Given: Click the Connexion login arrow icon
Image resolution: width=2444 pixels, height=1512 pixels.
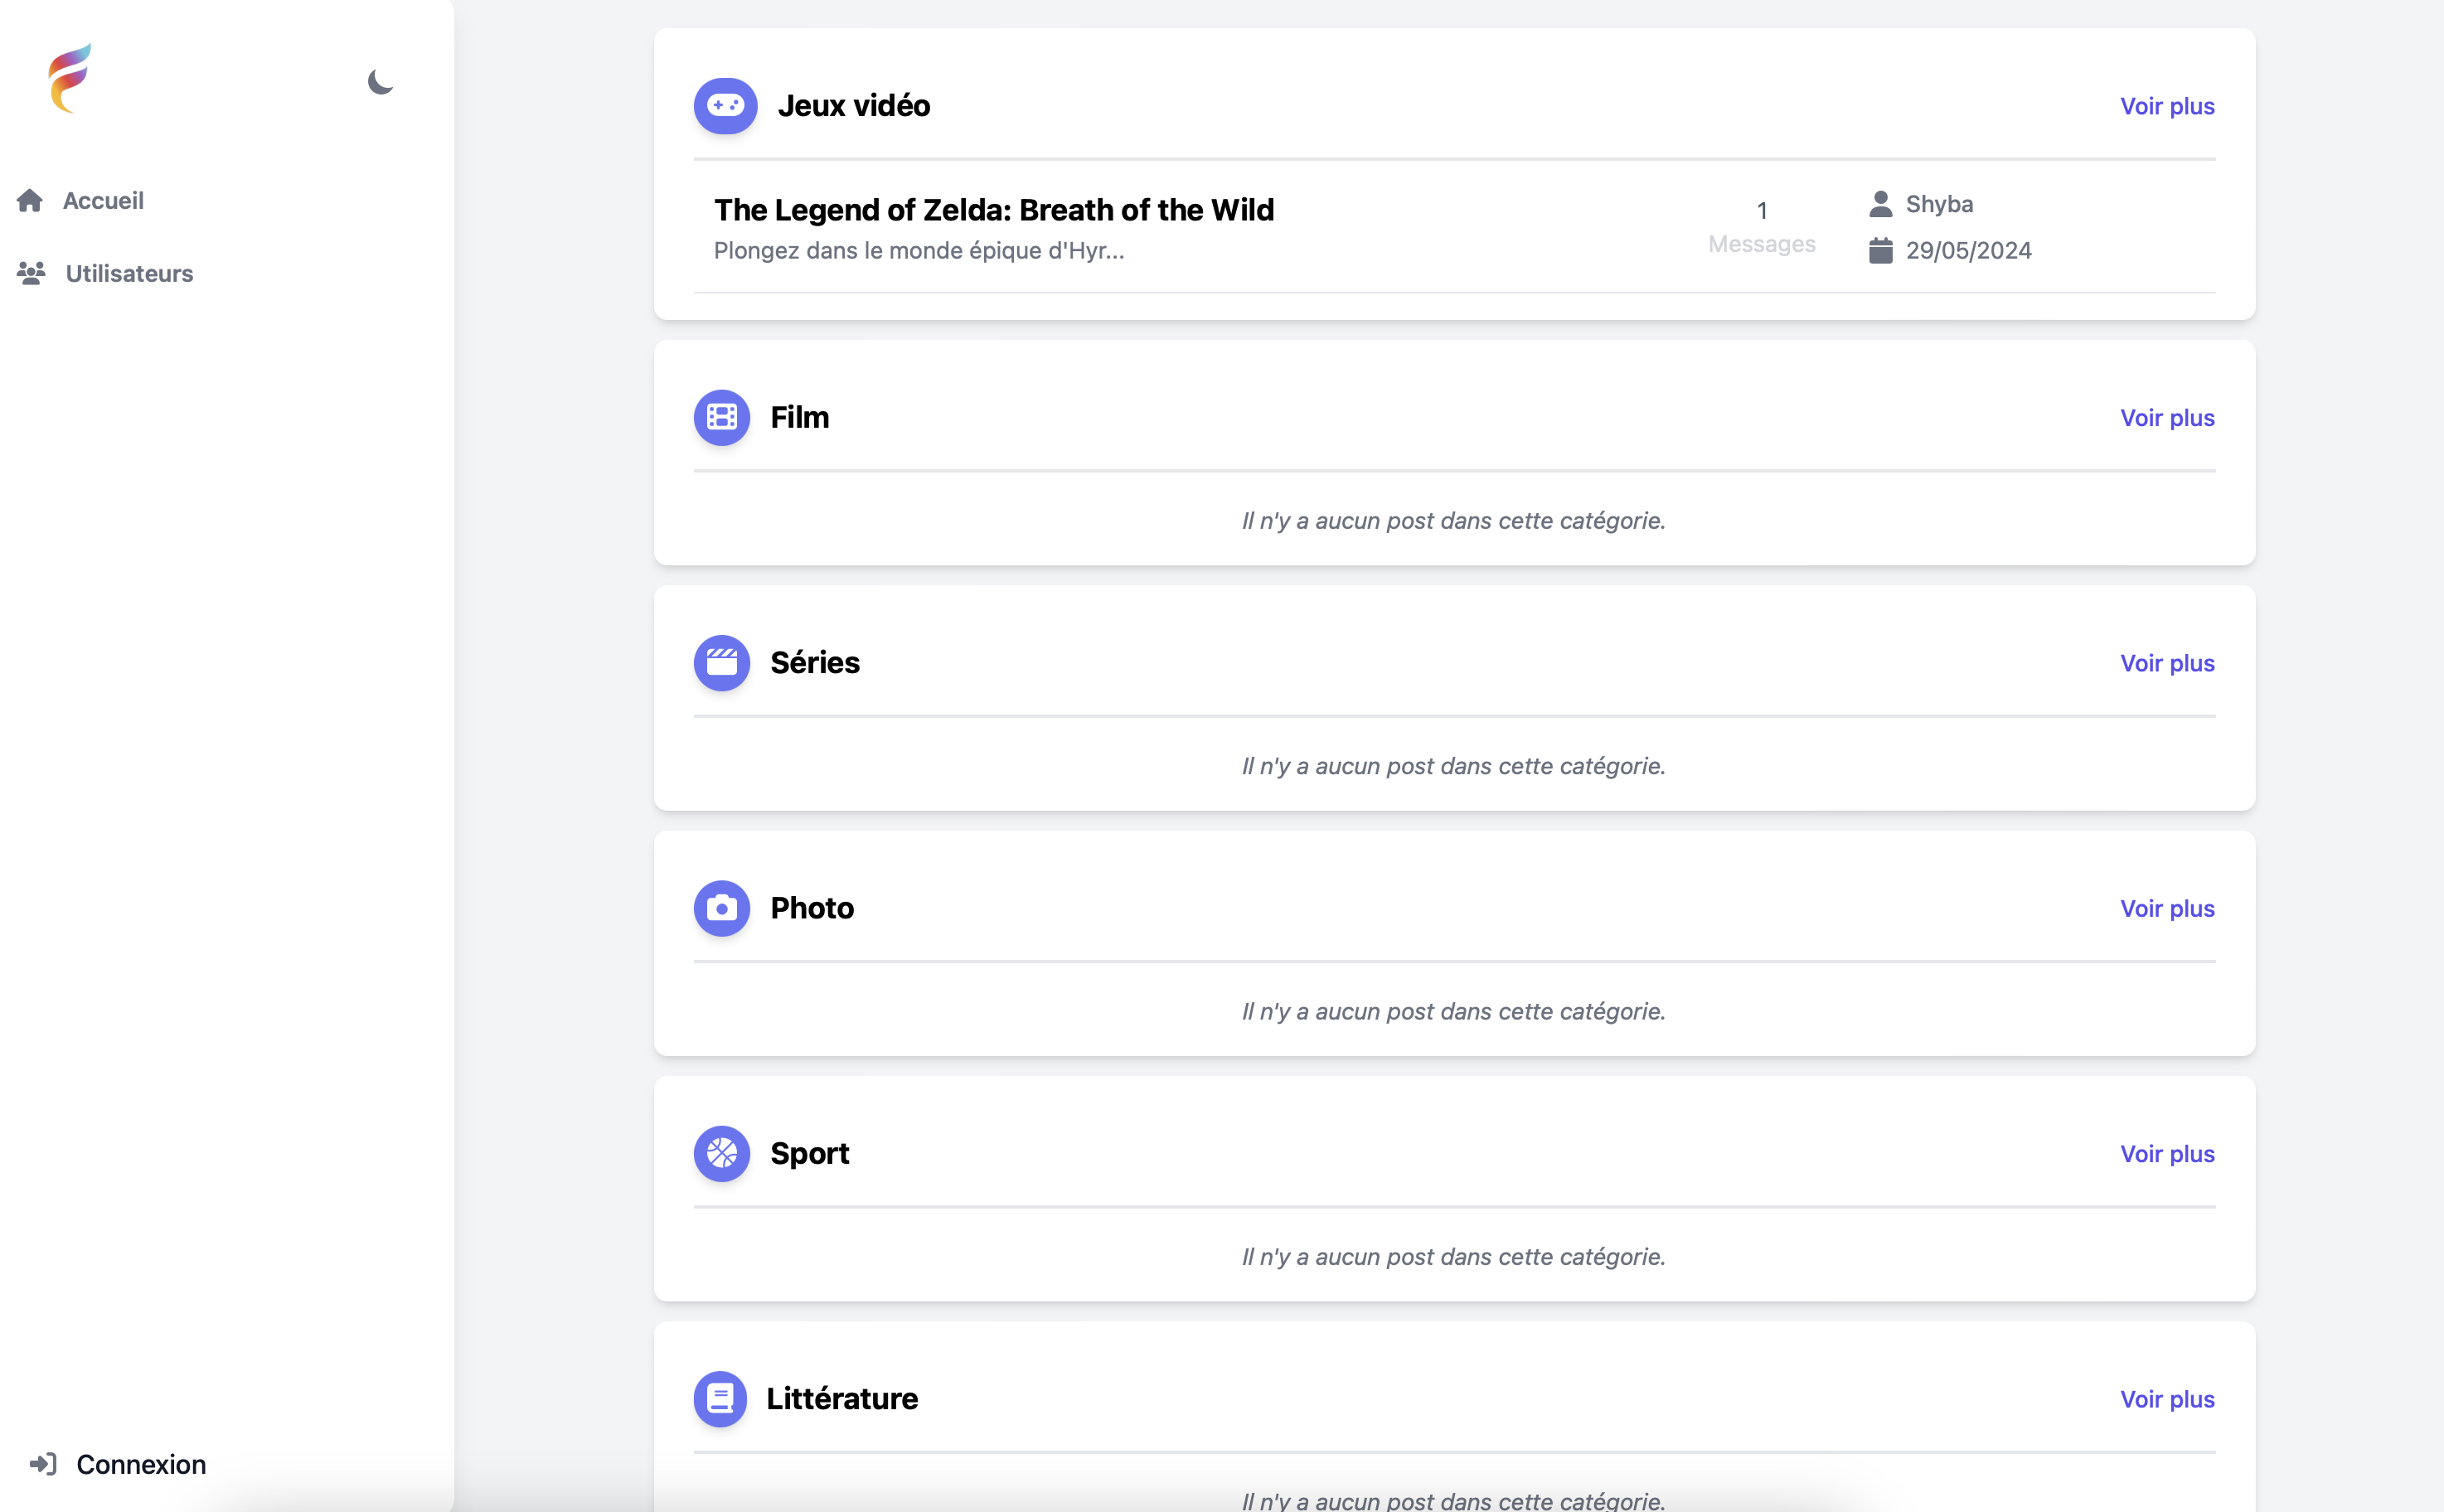Looking at the screenshot, I should pyautogui.click(x=43, y=1464).
